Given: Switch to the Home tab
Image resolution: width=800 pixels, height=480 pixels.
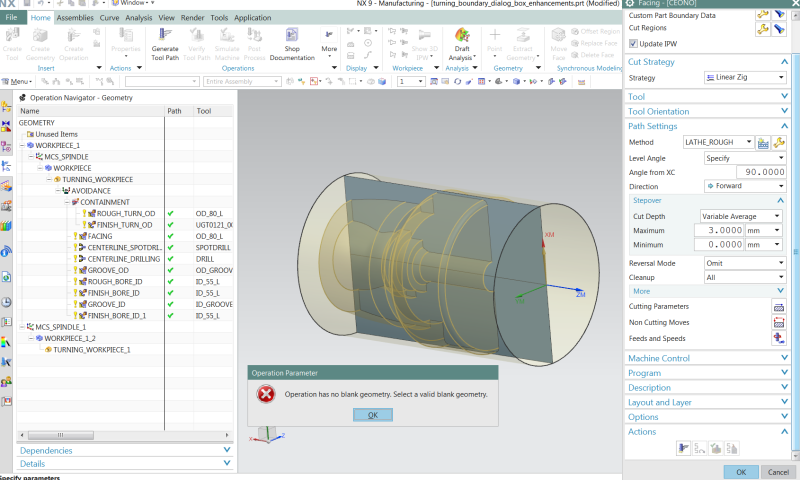Looking at the screenshot, I should pyautogui.click(x=40, y=18).
